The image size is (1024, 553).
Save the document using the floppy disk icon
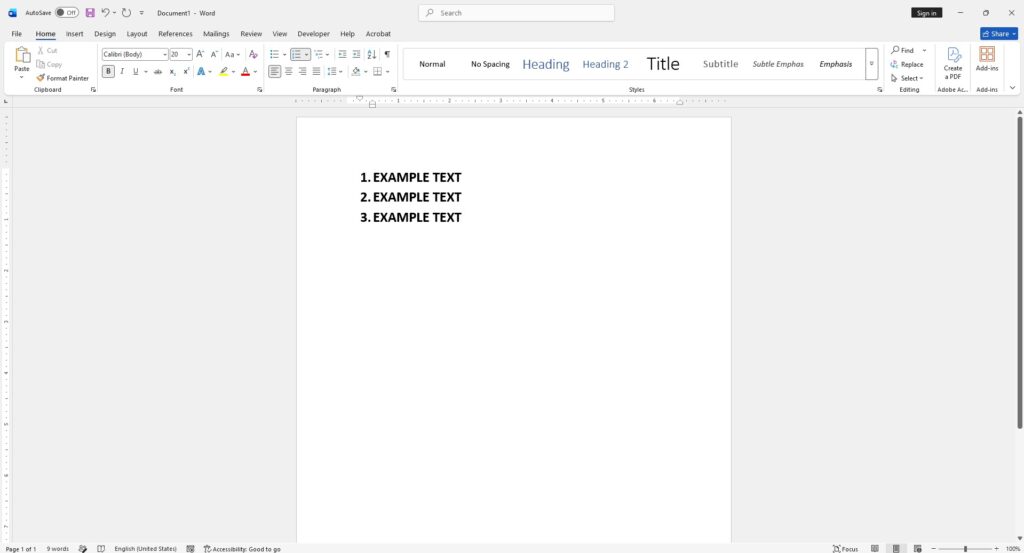90,12
